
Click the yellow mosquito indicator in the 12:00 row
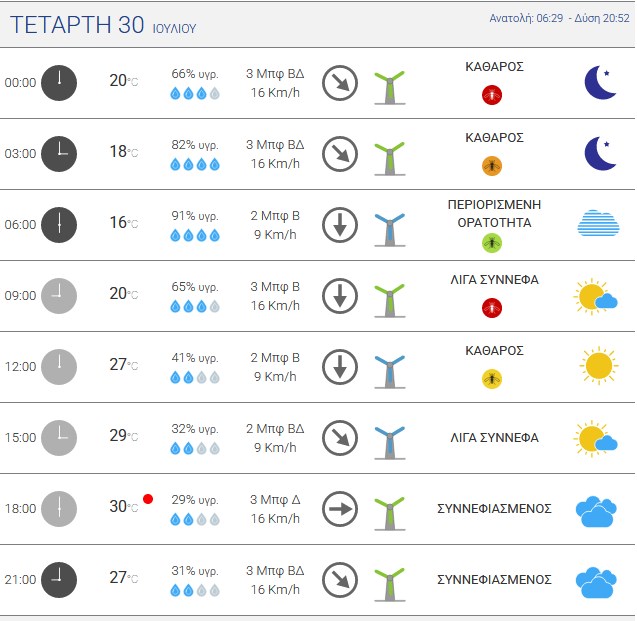click(x=492, y=379)
